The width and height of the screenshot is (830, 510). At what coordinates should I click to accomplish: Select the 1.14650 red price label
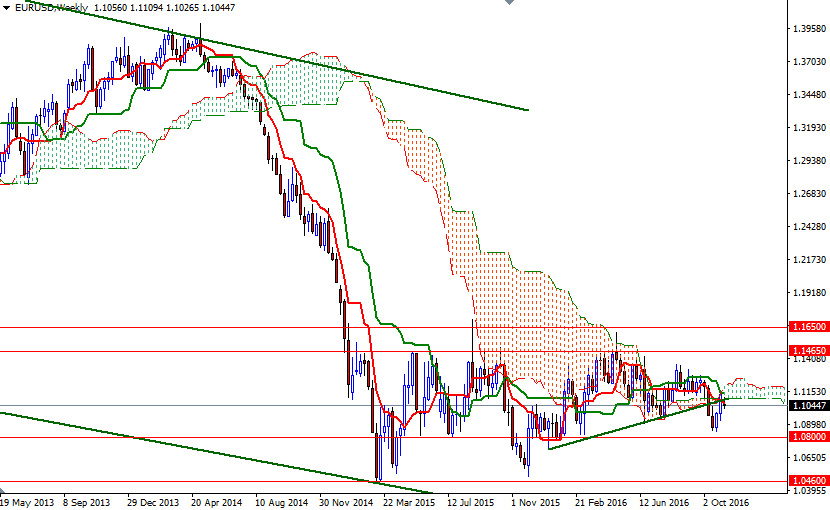809,351
